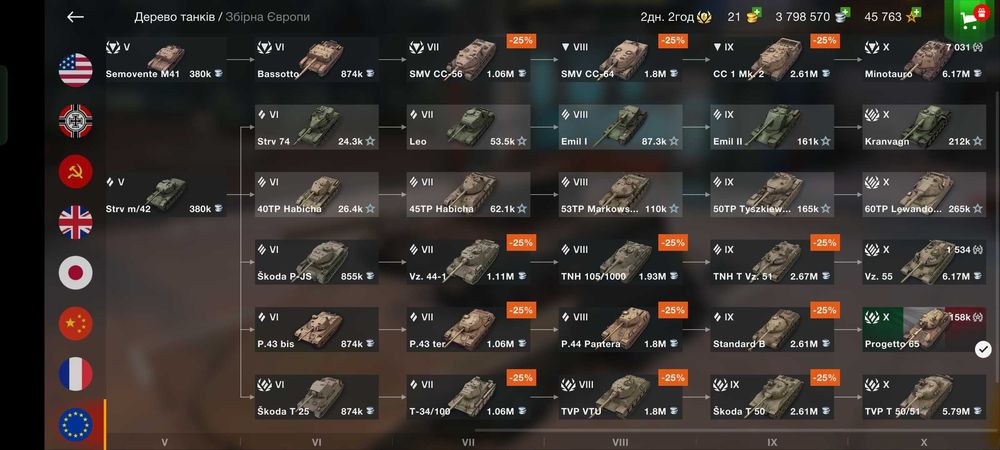
Task: Open the Дерево танків breadcrumb
Action: click(174, 17)
